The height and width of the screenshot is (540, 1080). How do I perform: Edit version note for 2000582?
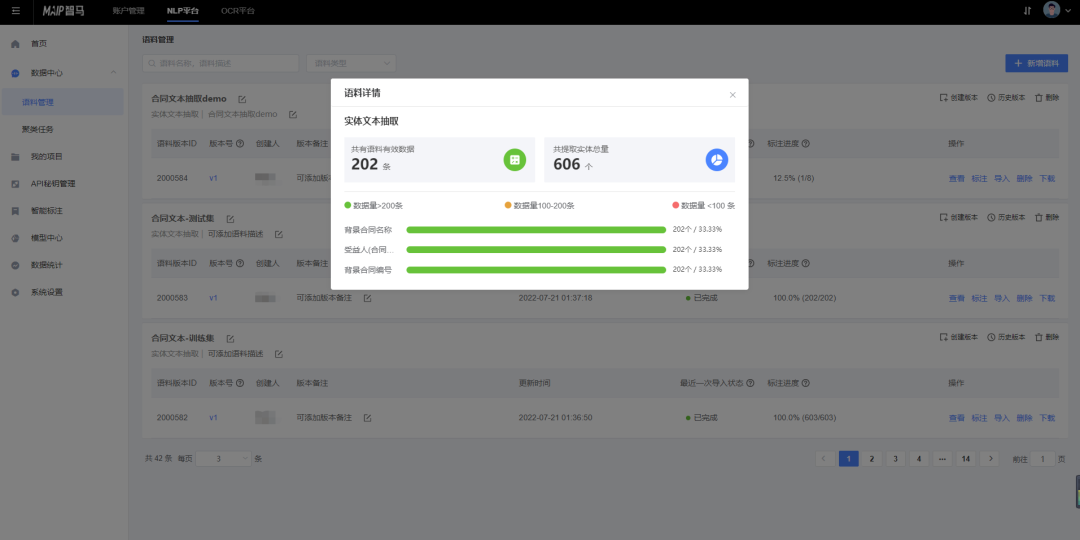pos(367,418)
